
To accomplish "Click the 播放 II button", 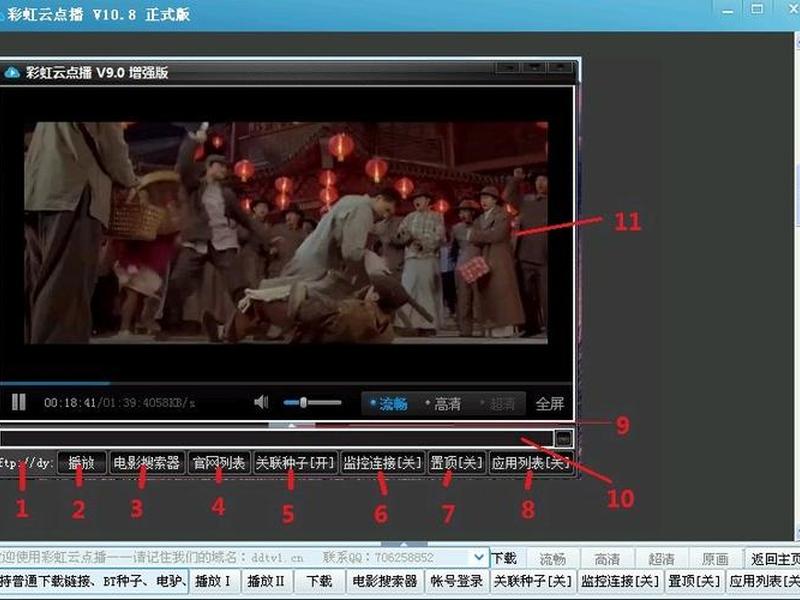I will pyautogui.click(x=266, y=581).
